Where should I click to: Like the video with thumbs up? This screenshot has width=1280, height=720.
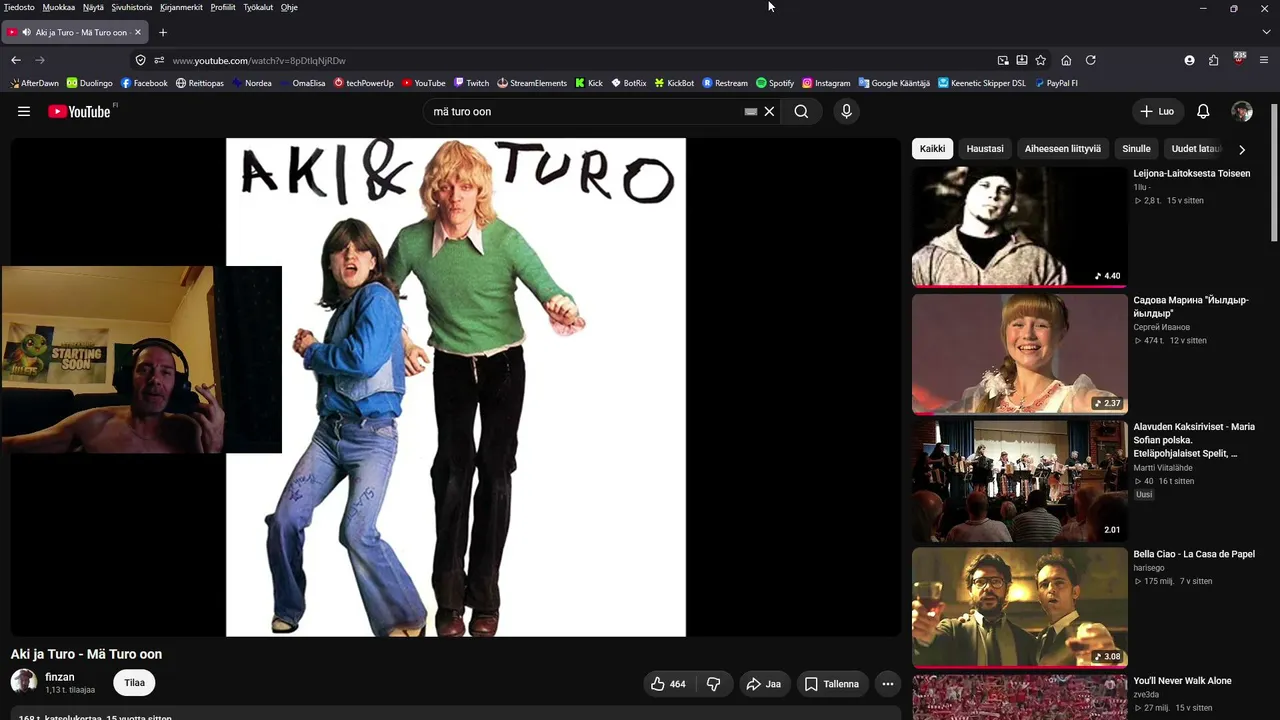click(668, 684)
